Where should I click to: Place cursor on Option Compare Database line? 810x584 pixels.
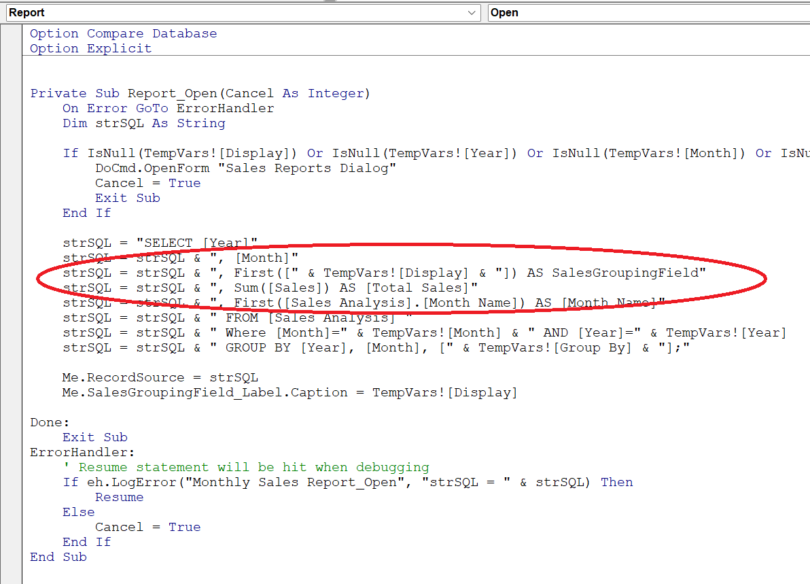(x=122, y=34)
